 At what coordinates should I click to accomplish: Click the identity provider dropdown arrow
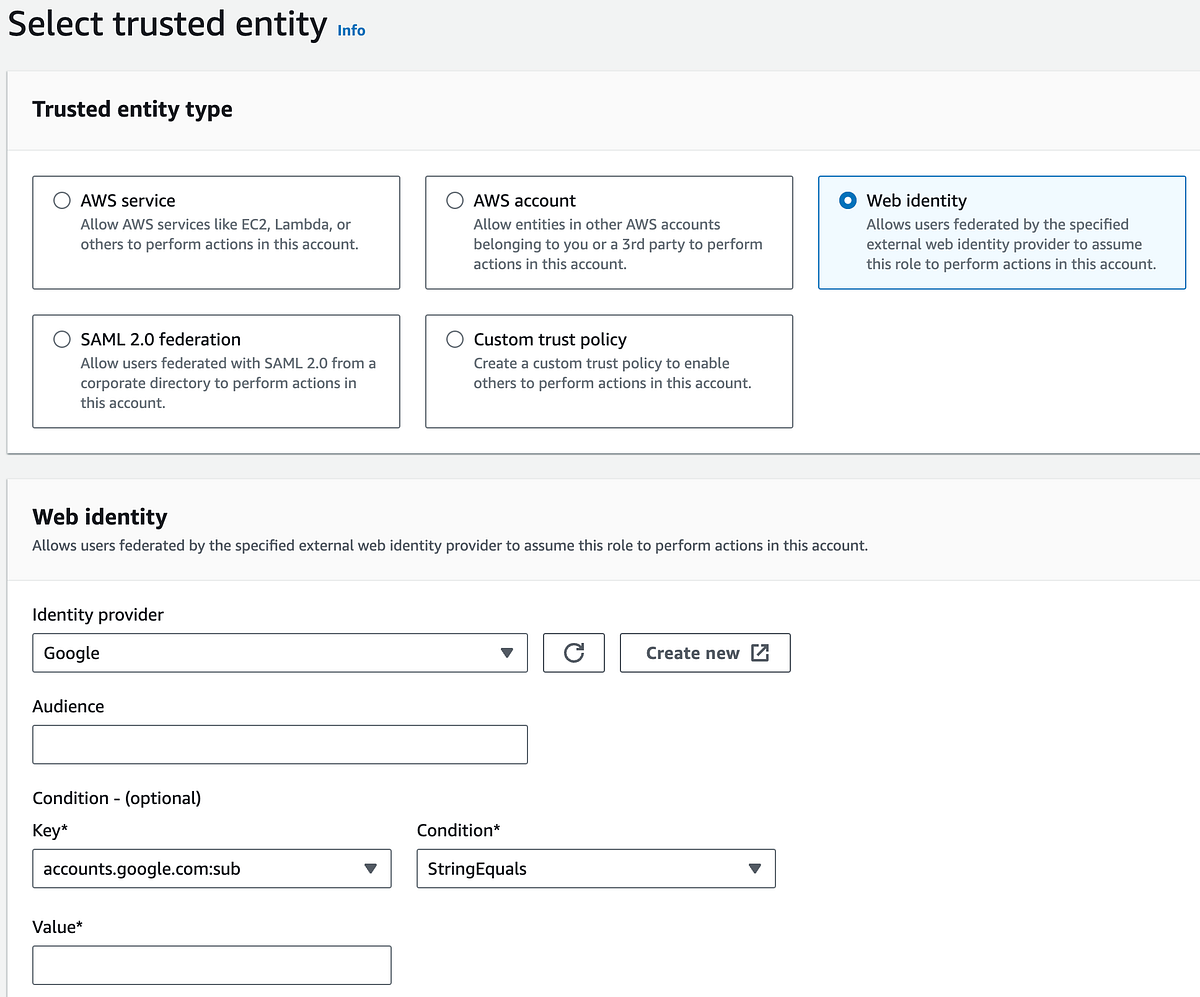tap(507, 653)
